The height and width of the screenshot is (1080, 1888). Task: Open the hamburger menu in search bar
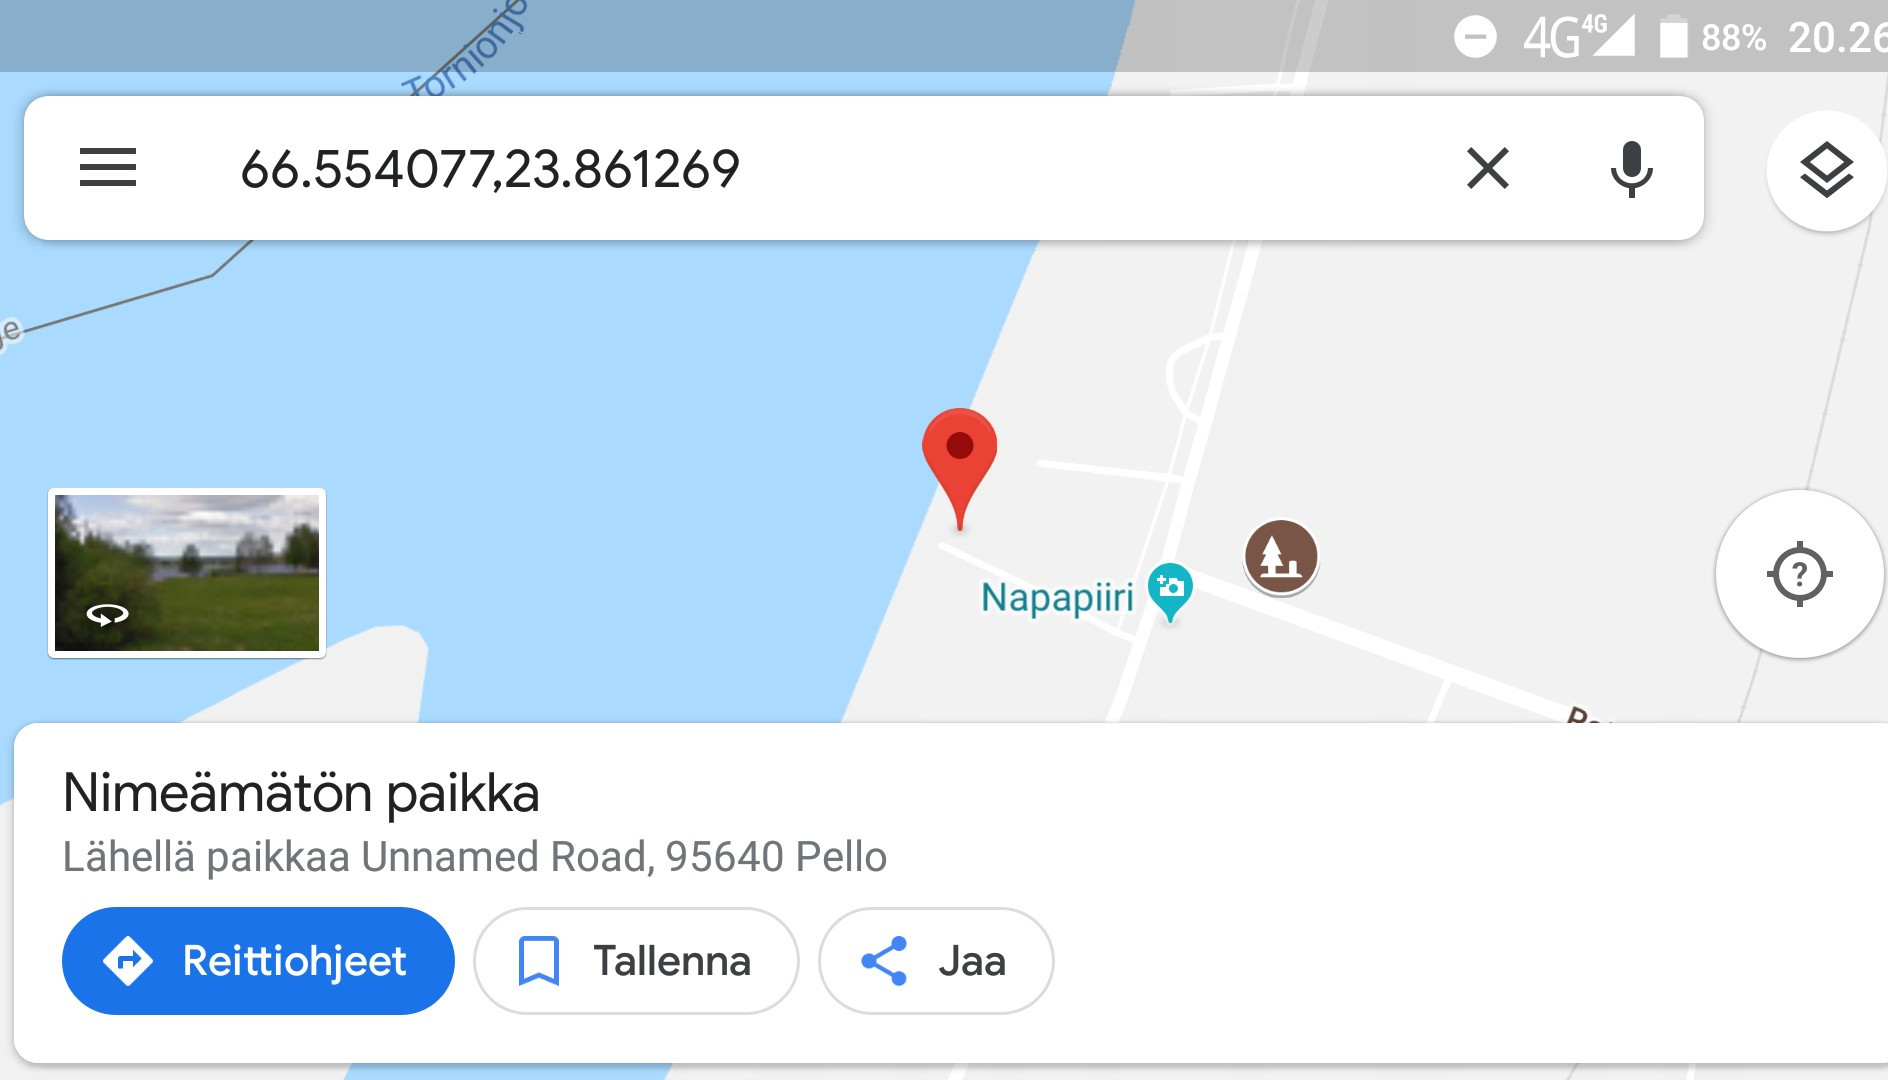(x=107, y=167)
